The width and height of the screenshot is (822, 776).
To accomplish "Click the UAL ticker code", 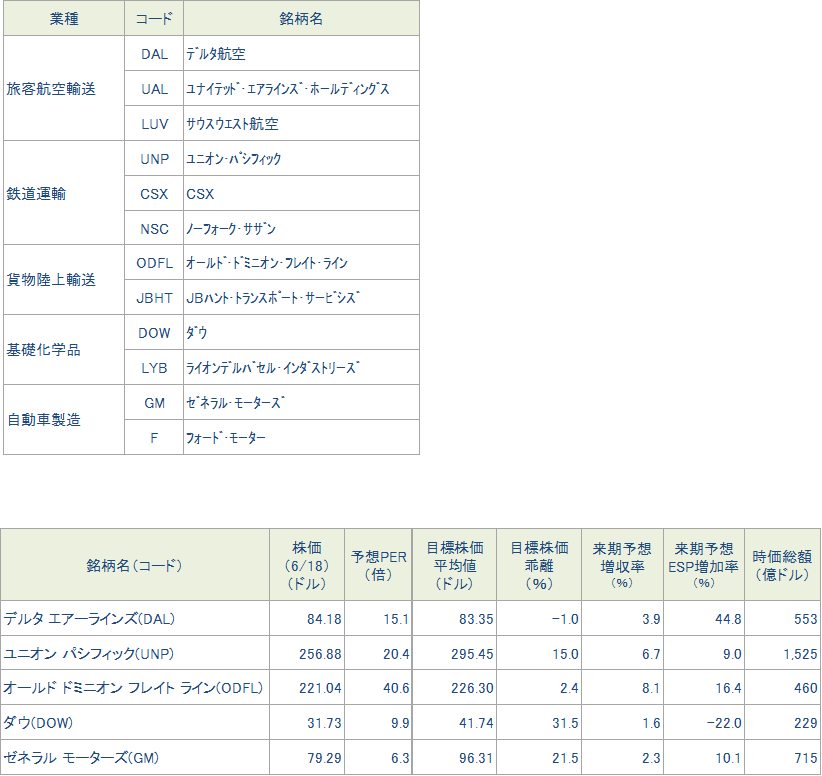I will [154, 89].
